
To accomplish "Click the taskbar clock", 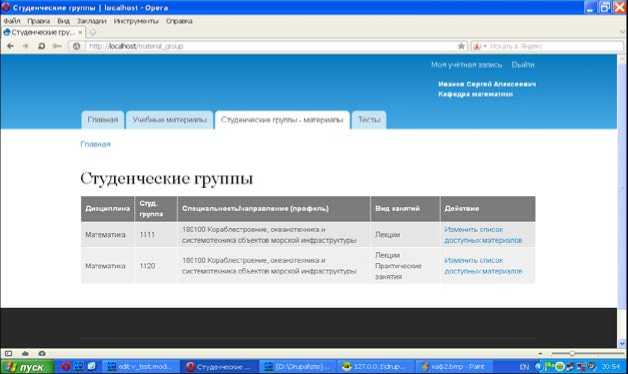I will 610,366.
